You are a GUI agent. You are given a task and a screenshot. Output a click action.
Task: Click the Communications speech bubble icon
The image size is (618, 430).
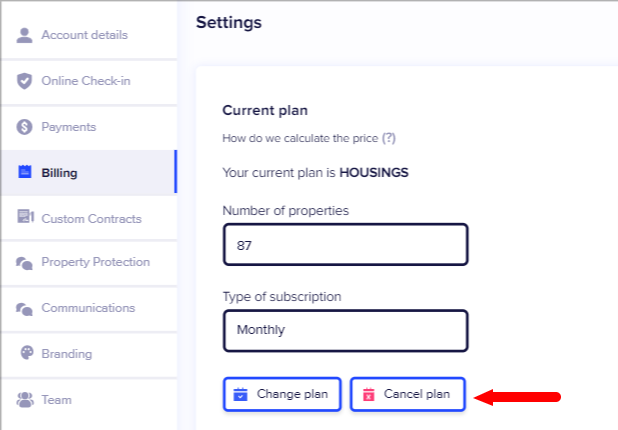[25, 309]
